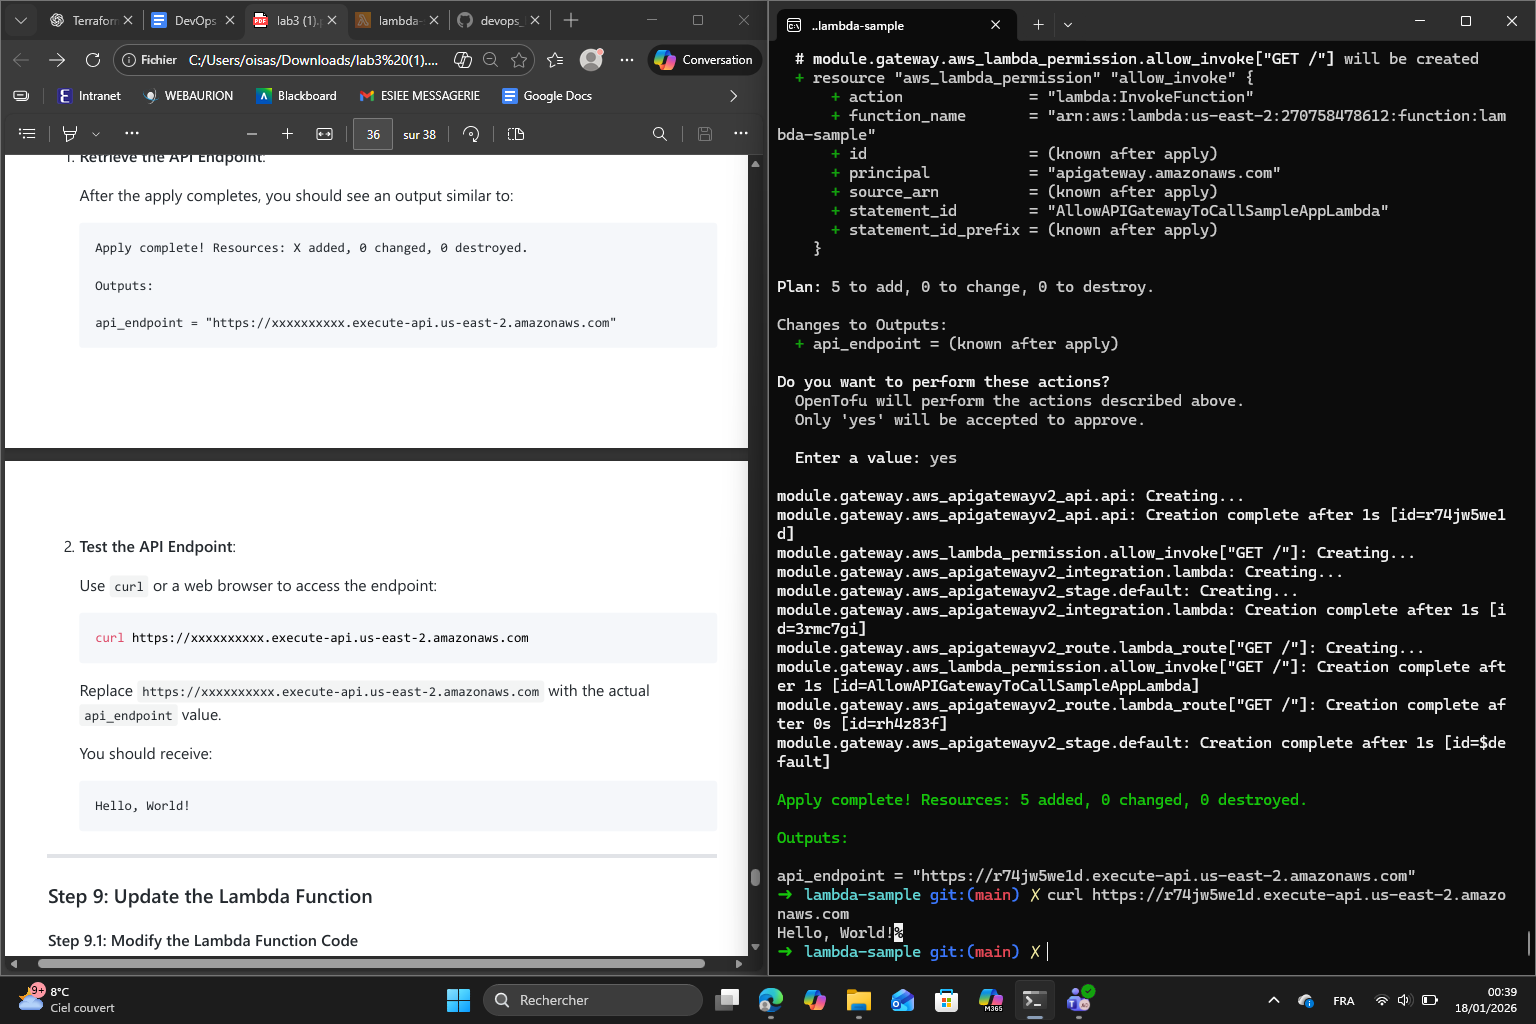Open the Copilot Conversation button

click(x=703, y=60)
